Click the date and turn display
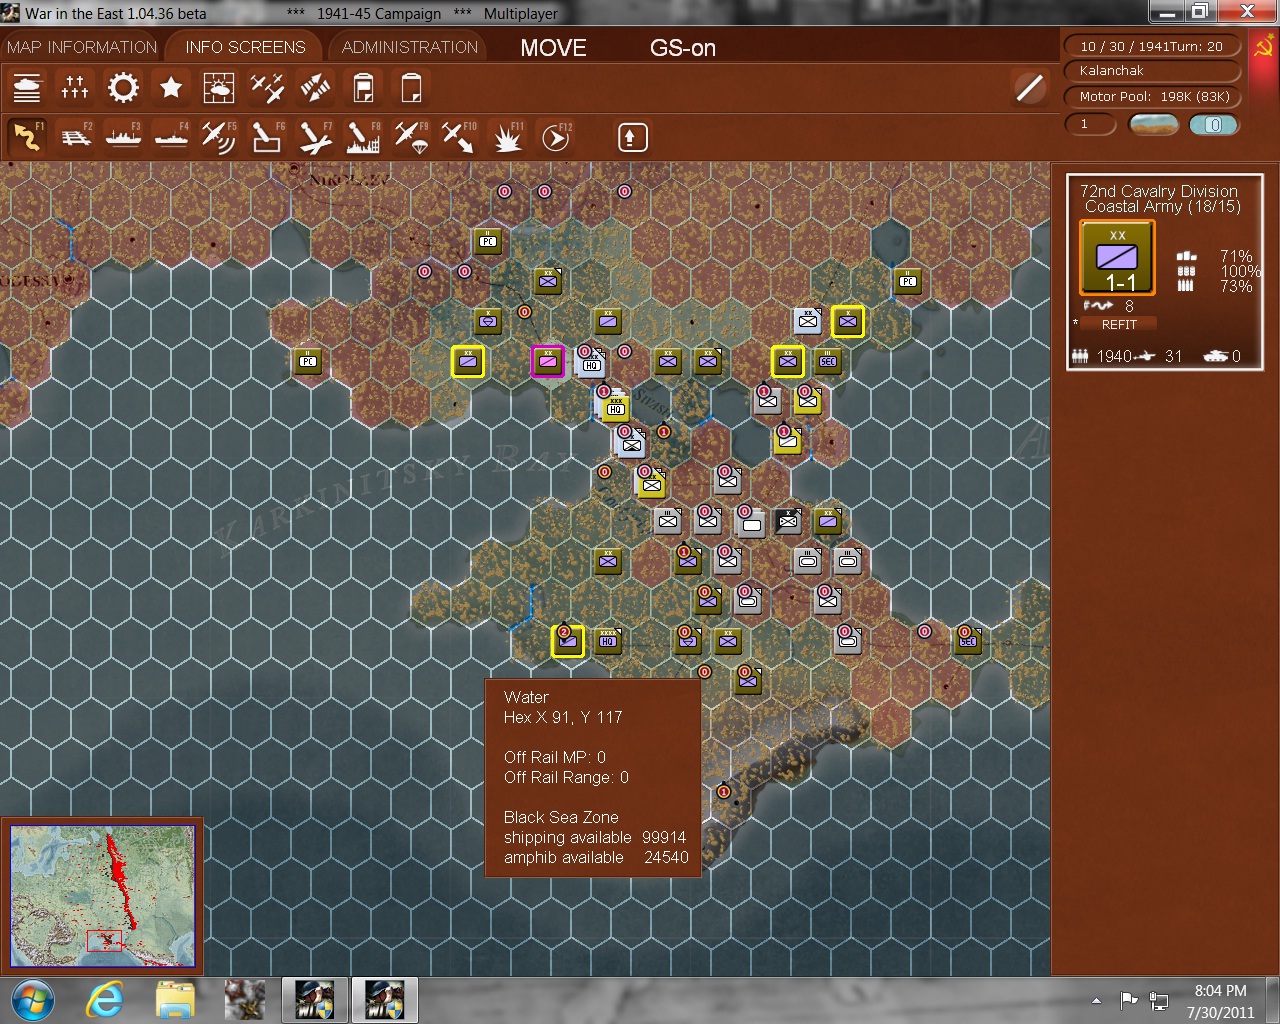The width and height of the screenshot is (1280, 1024). pos(1151,46)
